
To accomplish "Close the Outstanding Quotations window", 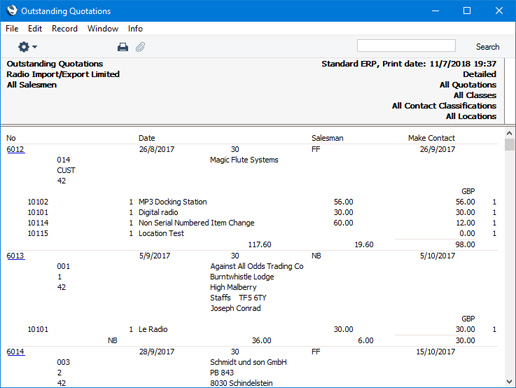I will point(499,11).
